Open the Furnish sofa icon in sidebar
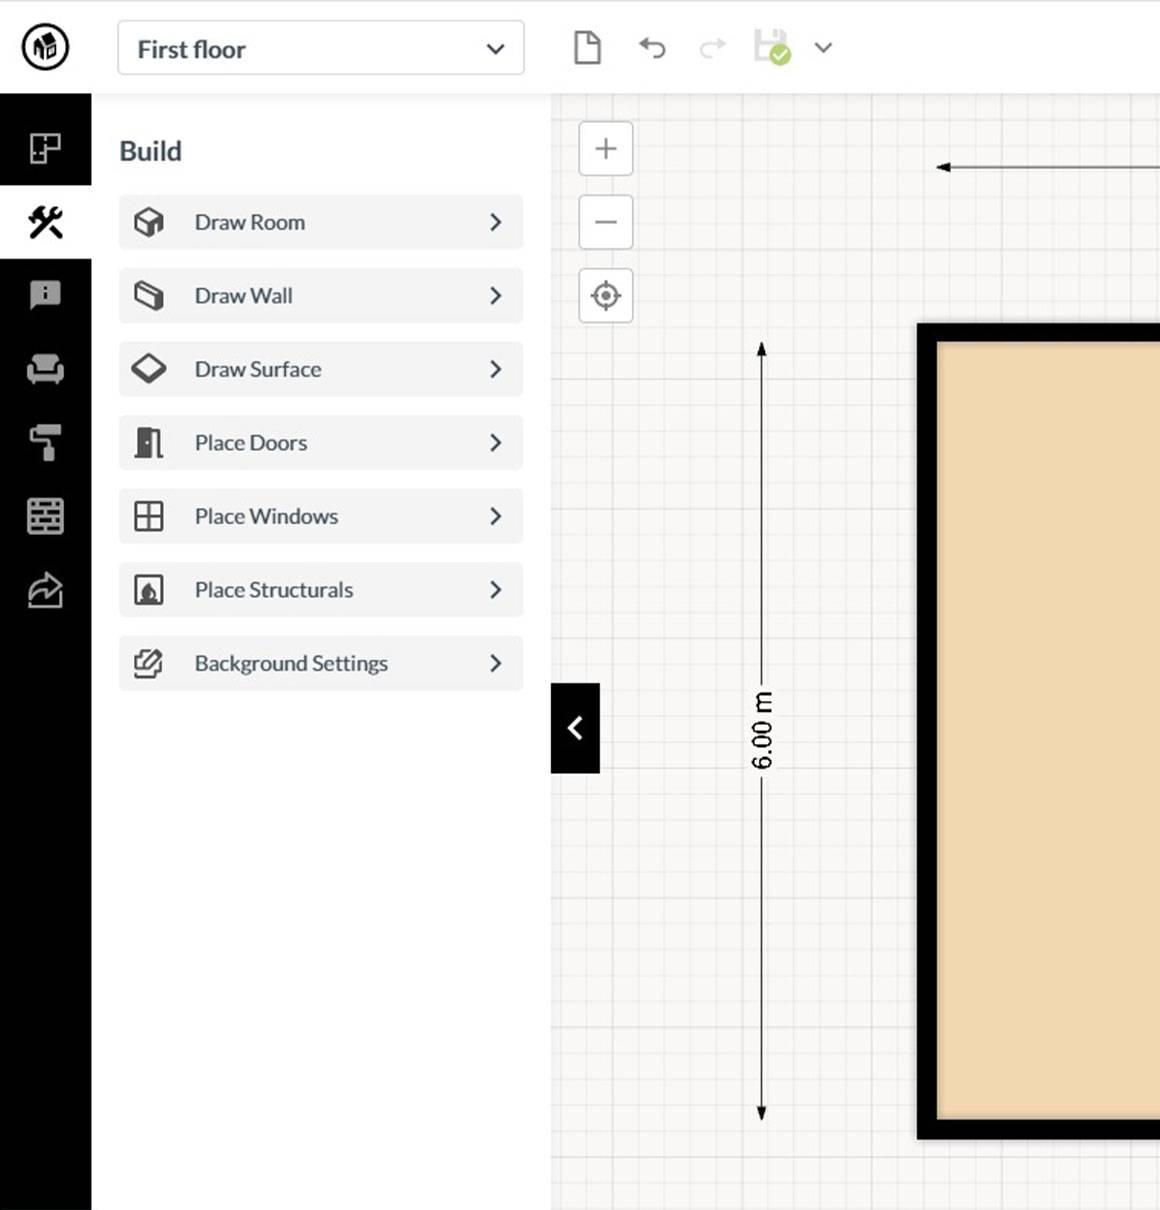 point(45,369)
